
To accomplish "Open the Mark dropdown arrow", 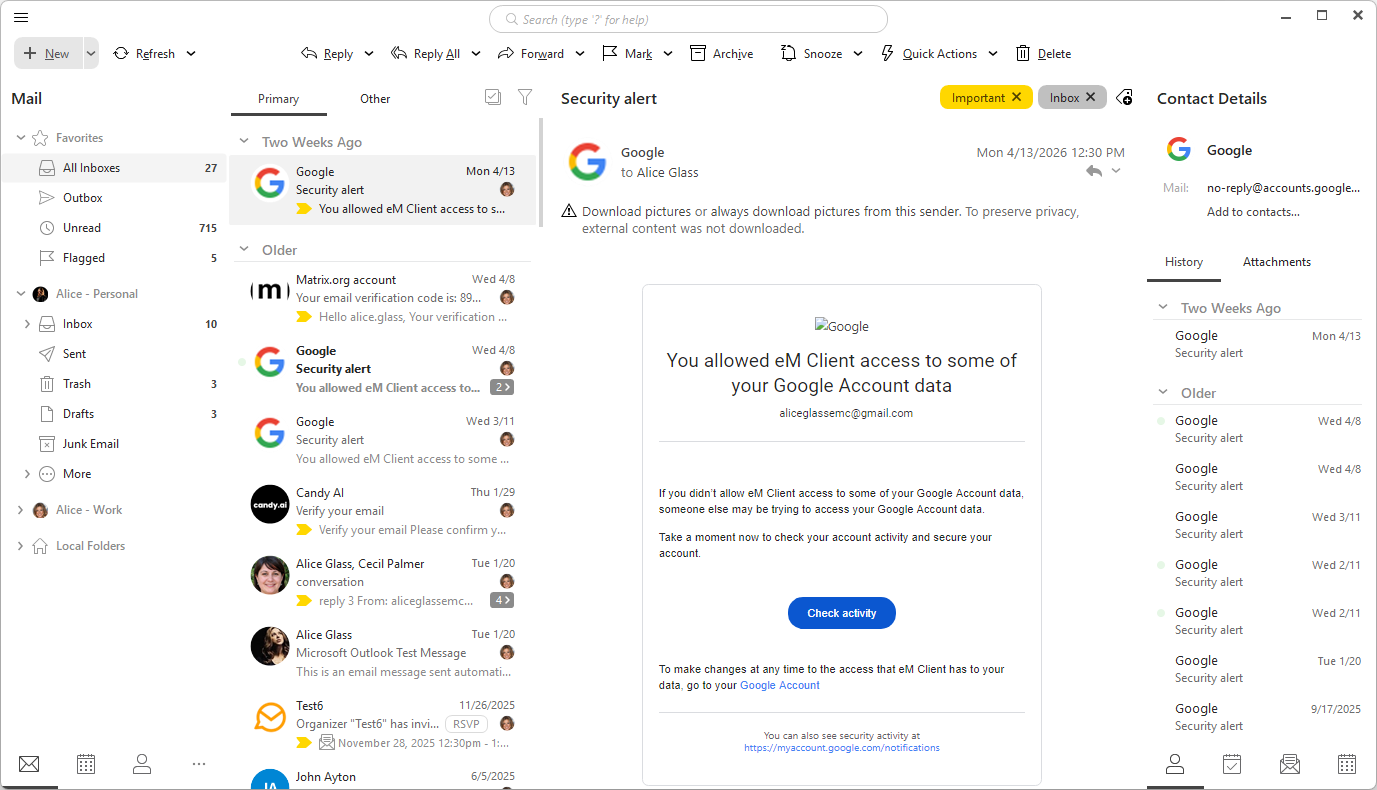I will click(668, 54).
